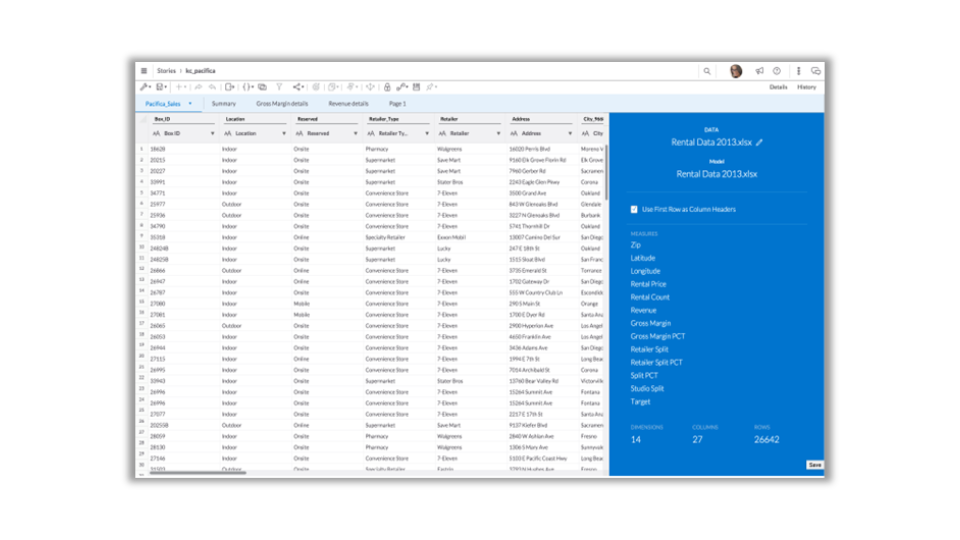960x540 pixels.
Task: Open the chat discussions icon
Action: point(816,71)
